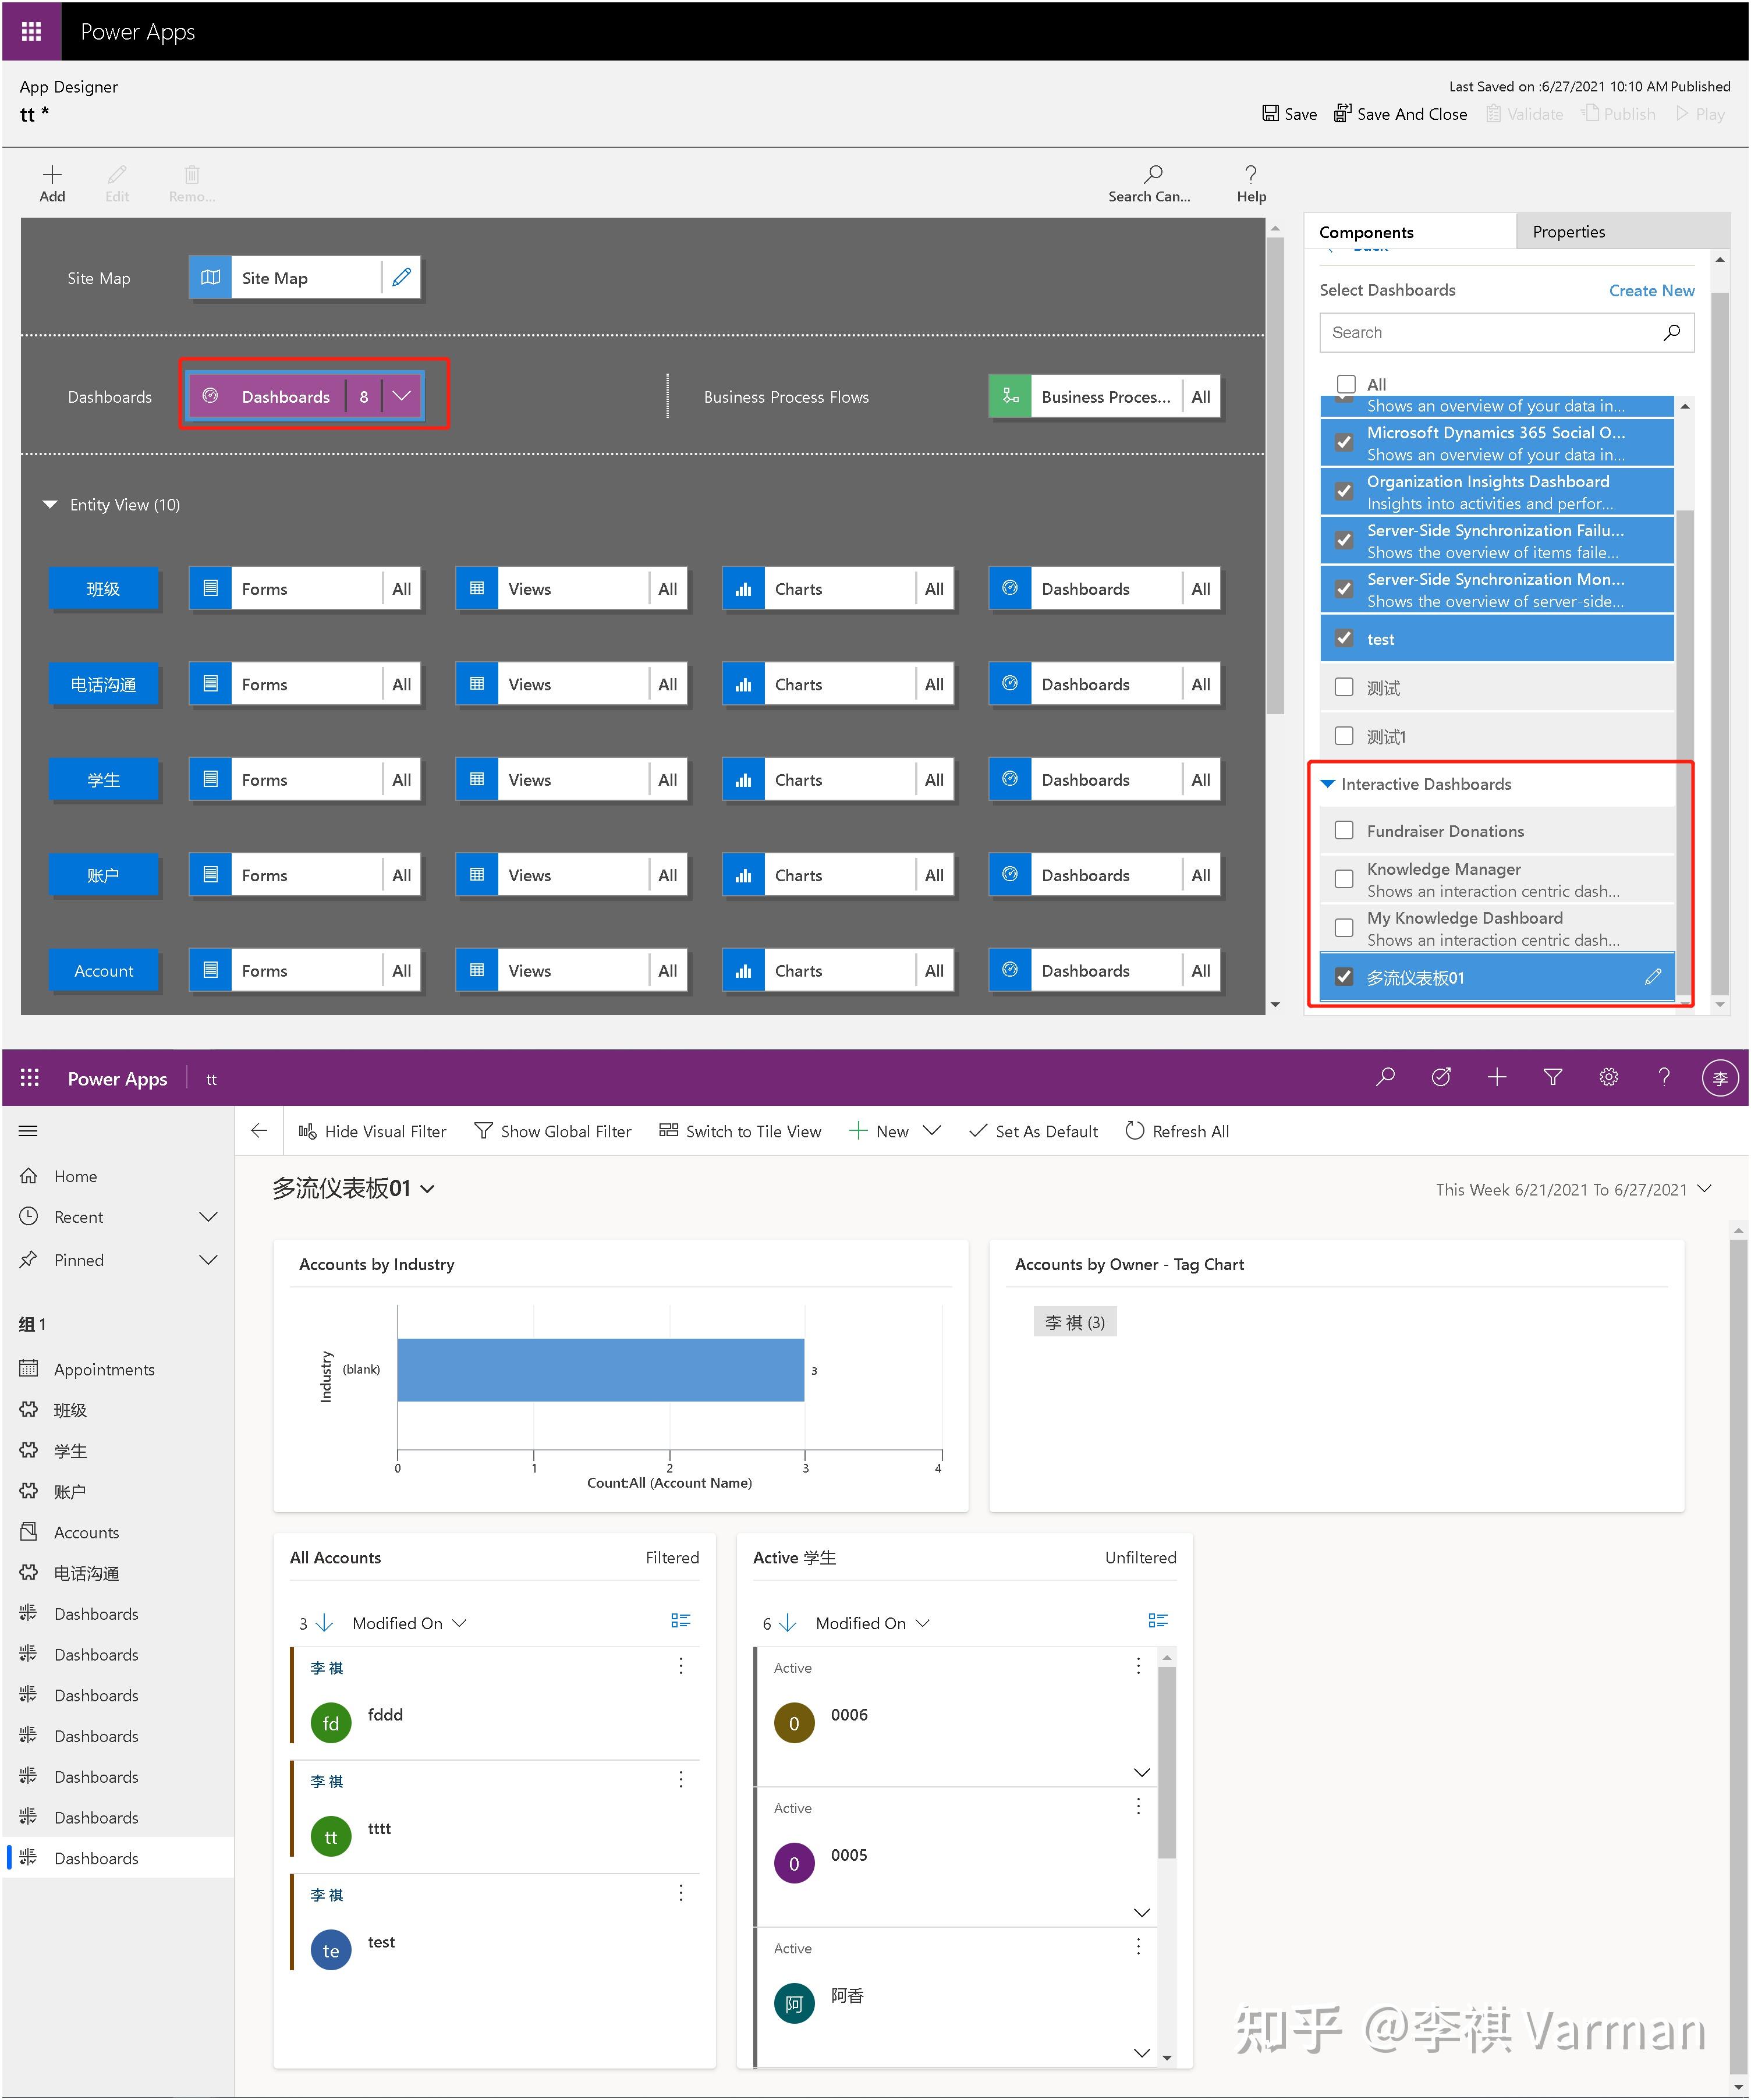The width and height of the screenshot is (1751, 2100).
Task: Expand the Recent menu in sidebar
Action: tap(208, 1217)
